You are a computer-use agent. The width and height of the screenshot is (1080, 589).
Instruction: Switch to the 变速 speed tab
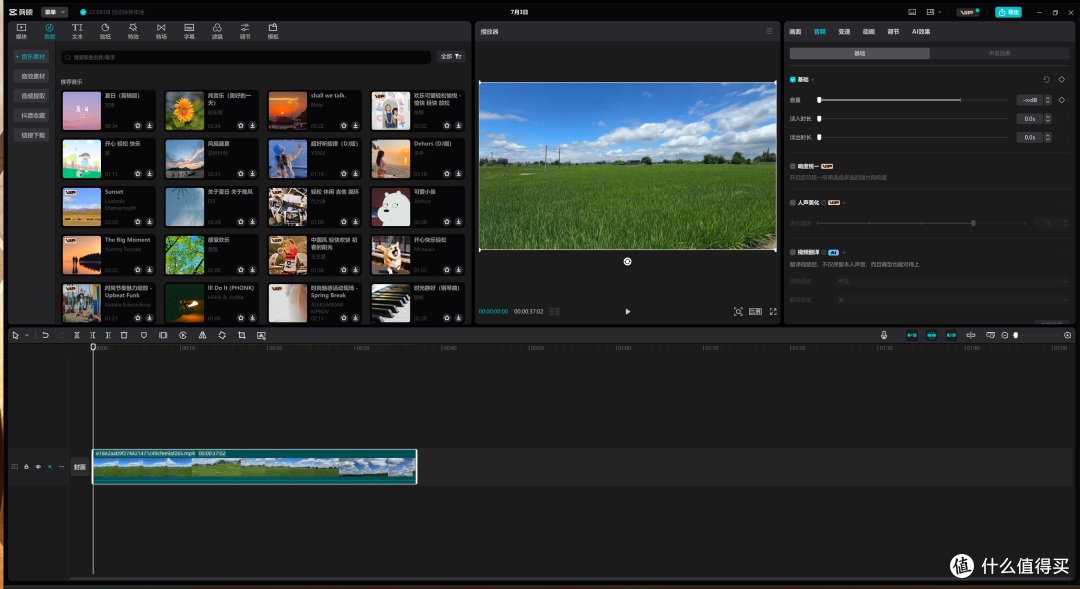[x=844, y=32]
